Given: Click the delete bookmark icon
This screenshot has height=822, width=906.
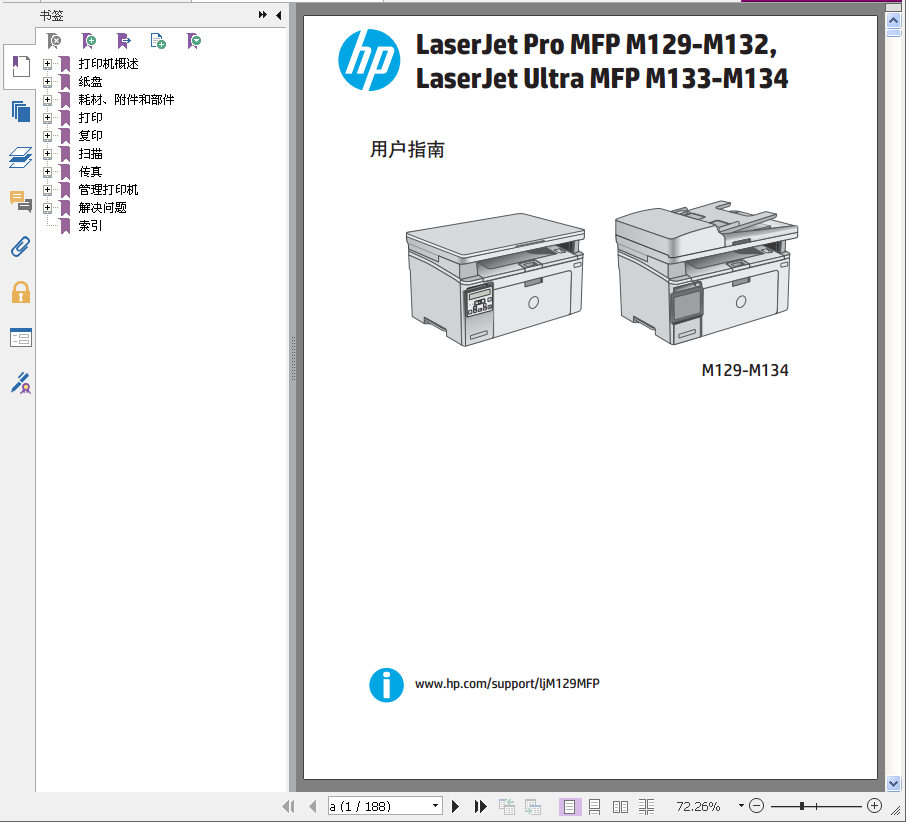Looking at the screenshot, I should 54,41.
